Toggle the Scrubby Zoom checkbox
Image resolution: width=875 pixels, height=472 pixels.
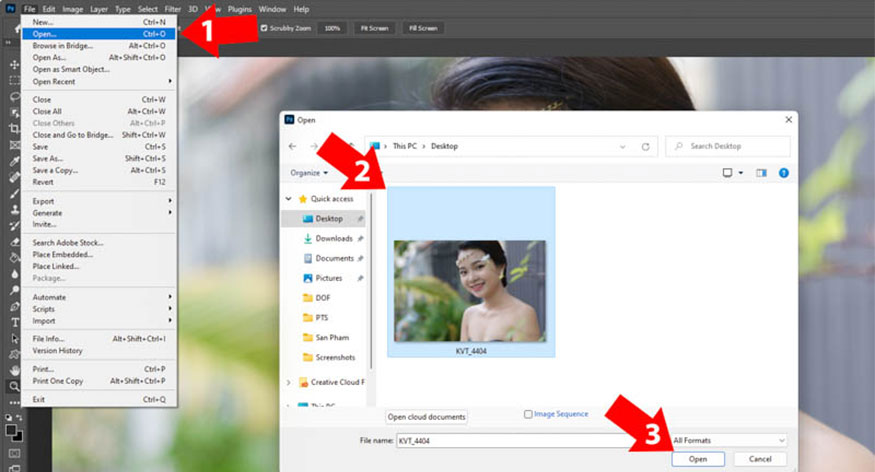coord(264,28)
